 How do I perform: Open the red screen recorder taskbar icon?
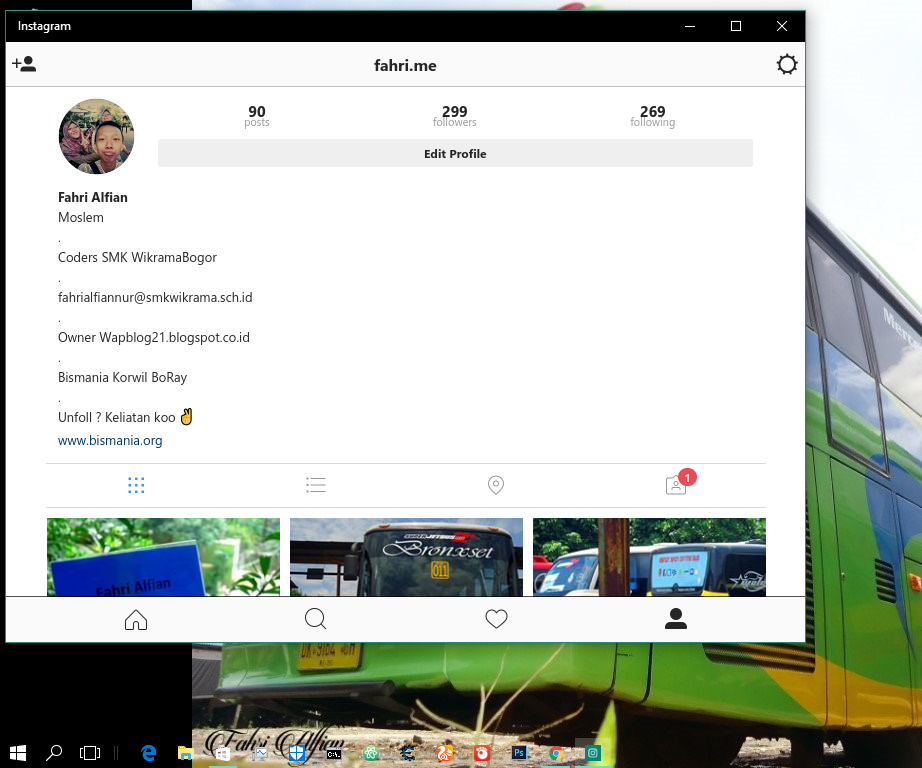point(482,753)
